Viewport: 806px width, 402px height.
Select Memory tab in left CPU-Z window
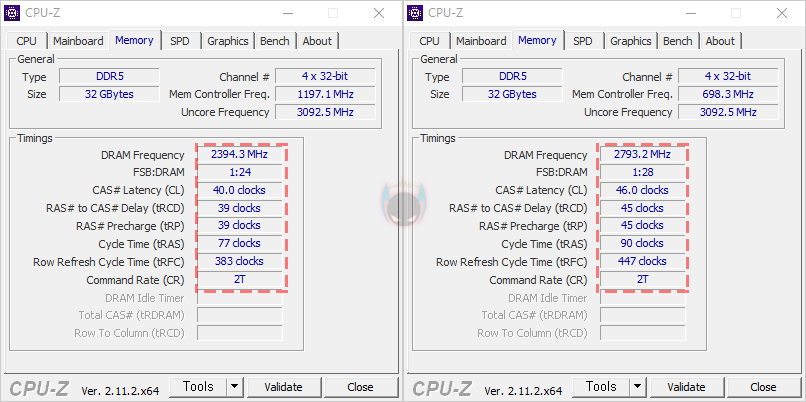point(134,40)
